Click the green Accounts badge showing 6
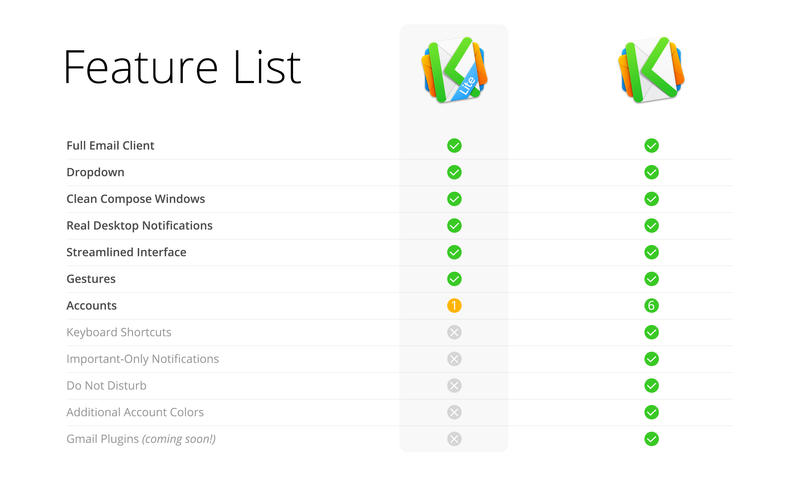This screenshot has height=500, width=800. [651, 306]
